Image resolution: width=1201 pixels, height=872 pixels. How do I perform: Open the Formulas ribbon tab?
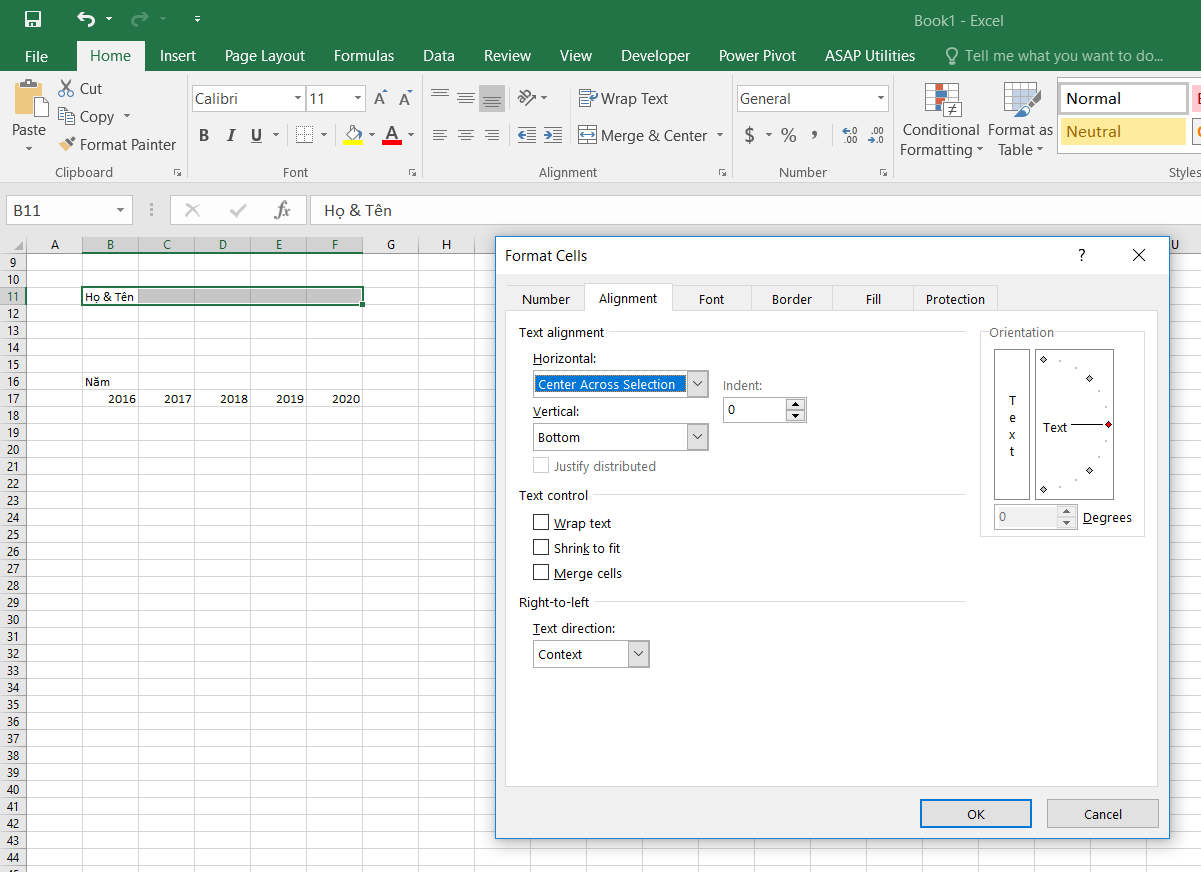pos(364,56)
